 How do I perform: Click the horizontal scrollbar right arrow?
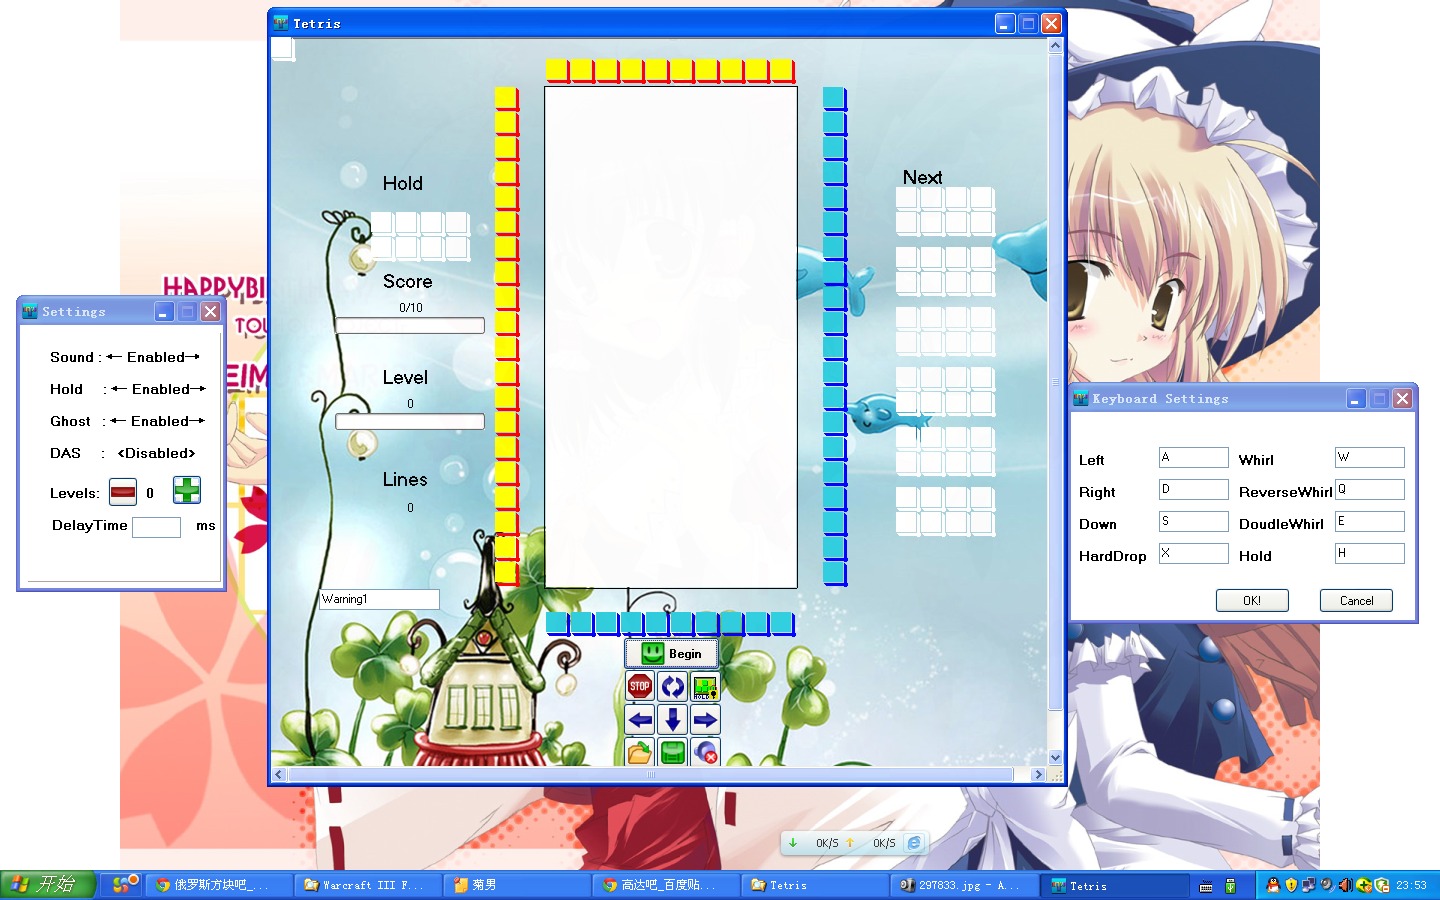(1038, 775)
